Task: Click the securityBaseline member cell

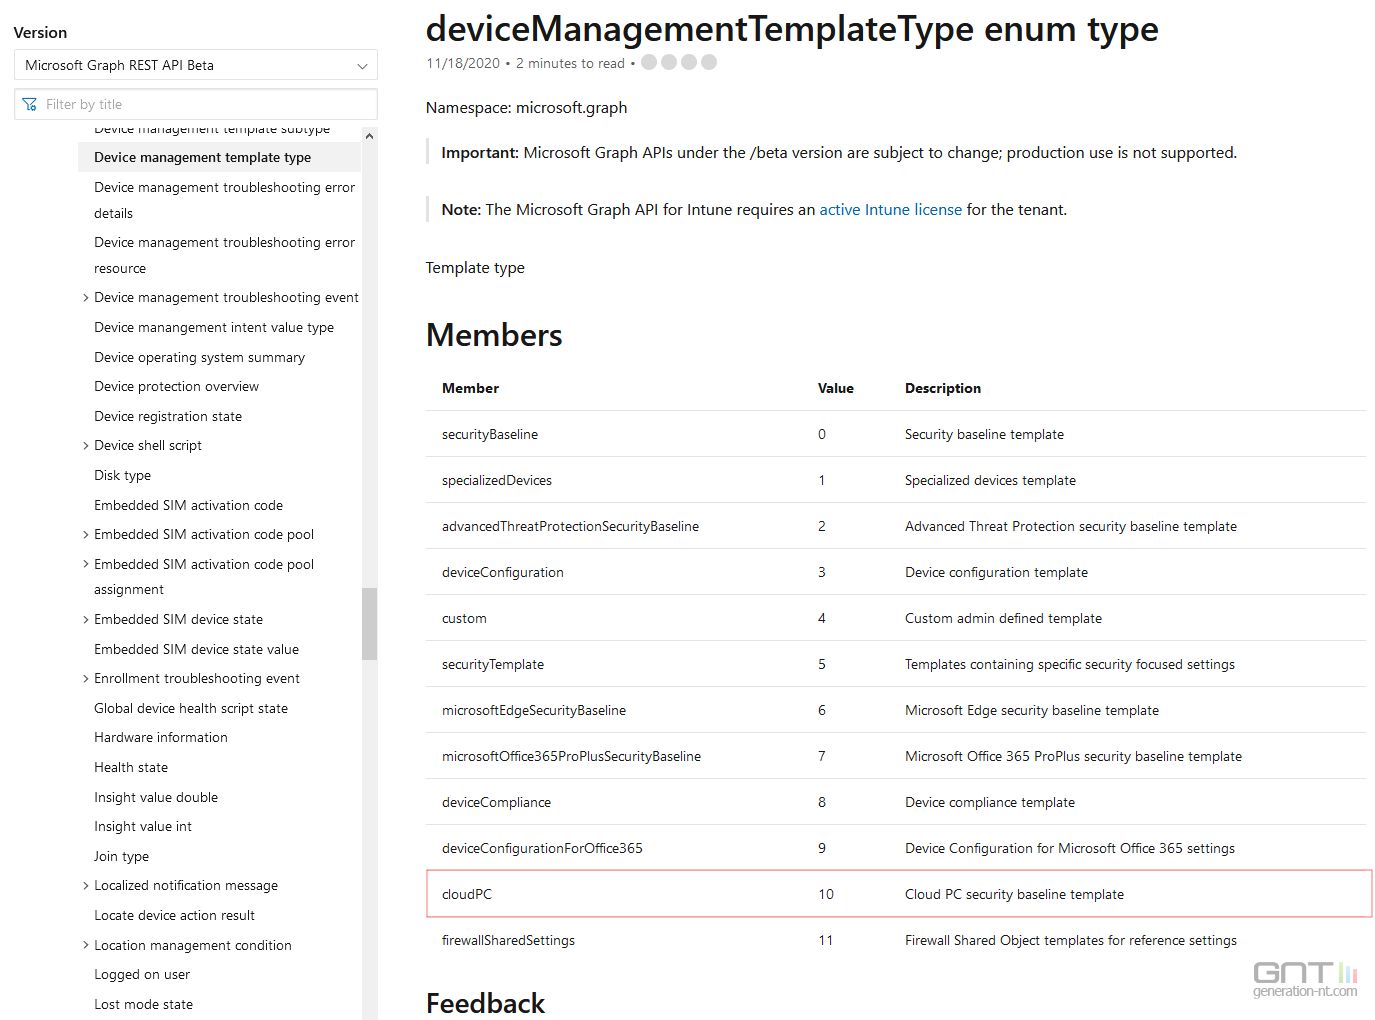Action: coord(490,434)
